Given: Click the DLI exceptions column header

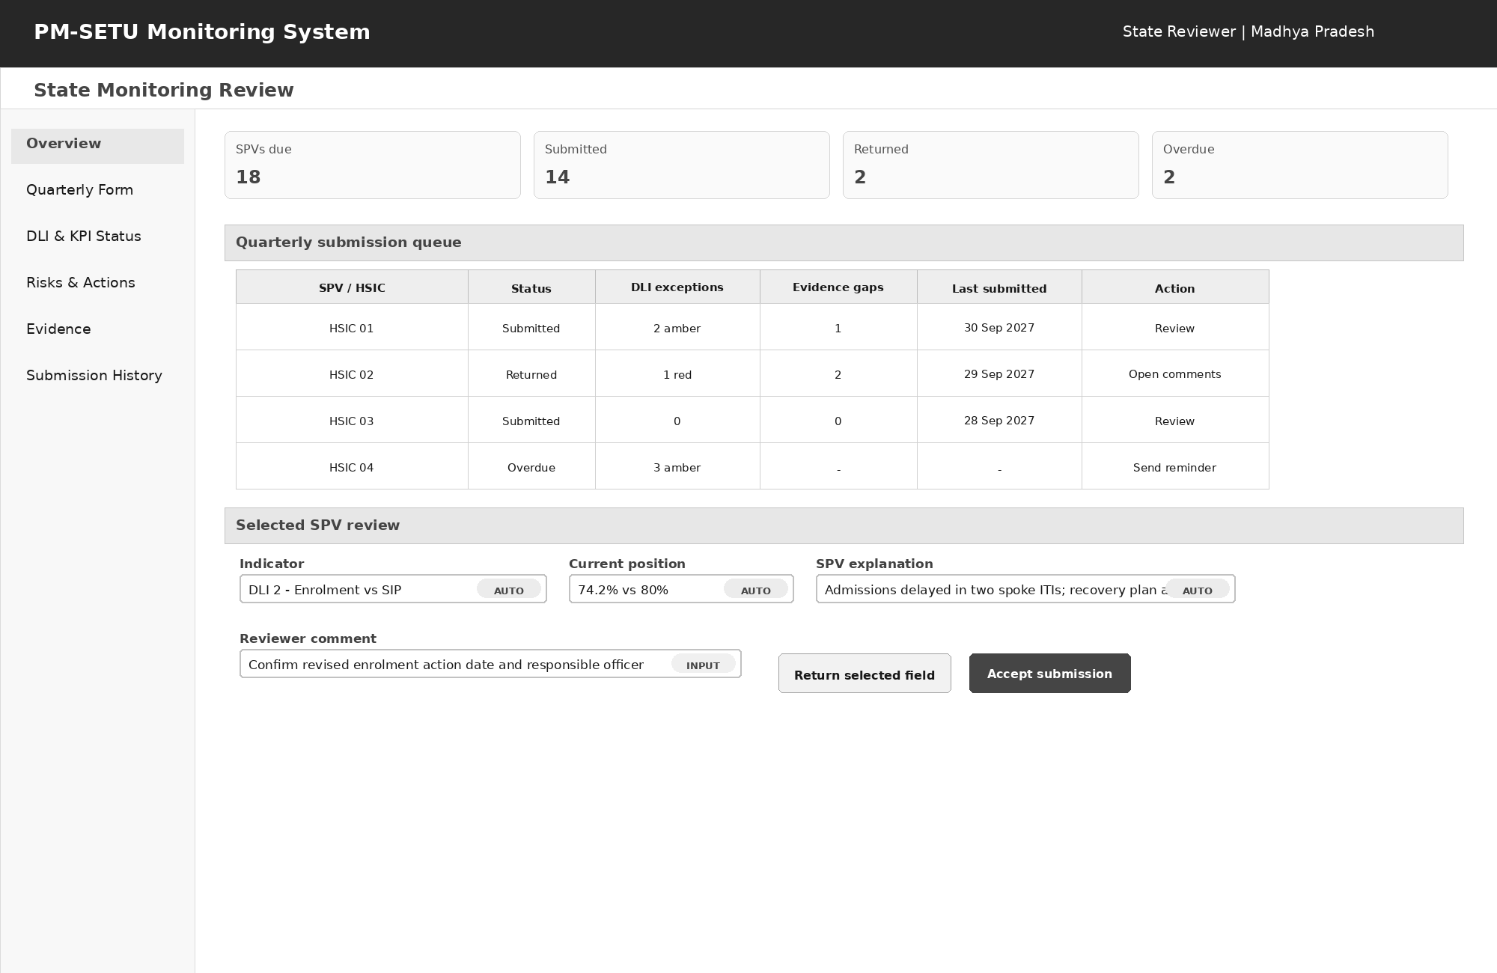Looking at the screenshot, I should (677, 287).
